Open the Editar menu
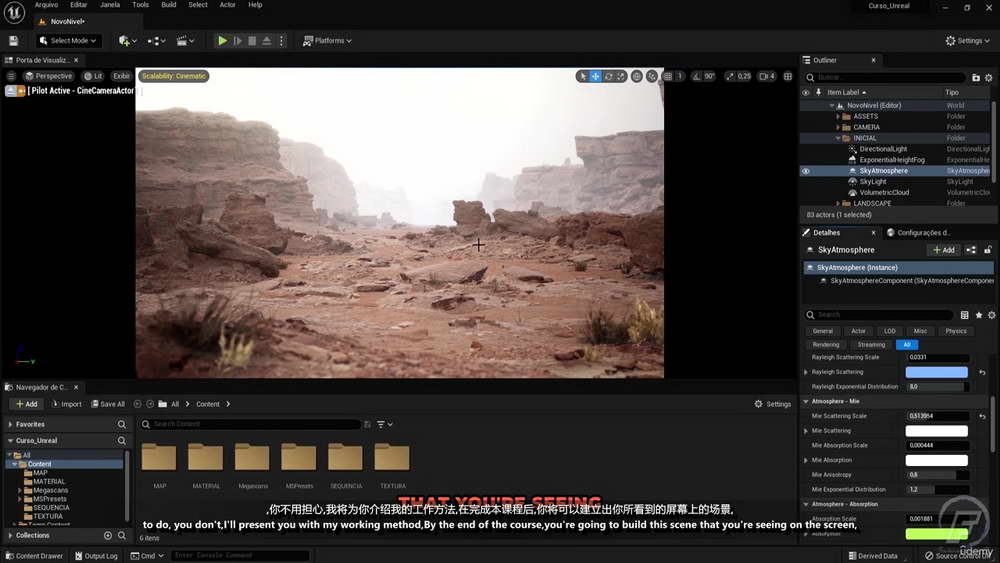The height and width of the screenshot is (563, 1000). point(78,5)
